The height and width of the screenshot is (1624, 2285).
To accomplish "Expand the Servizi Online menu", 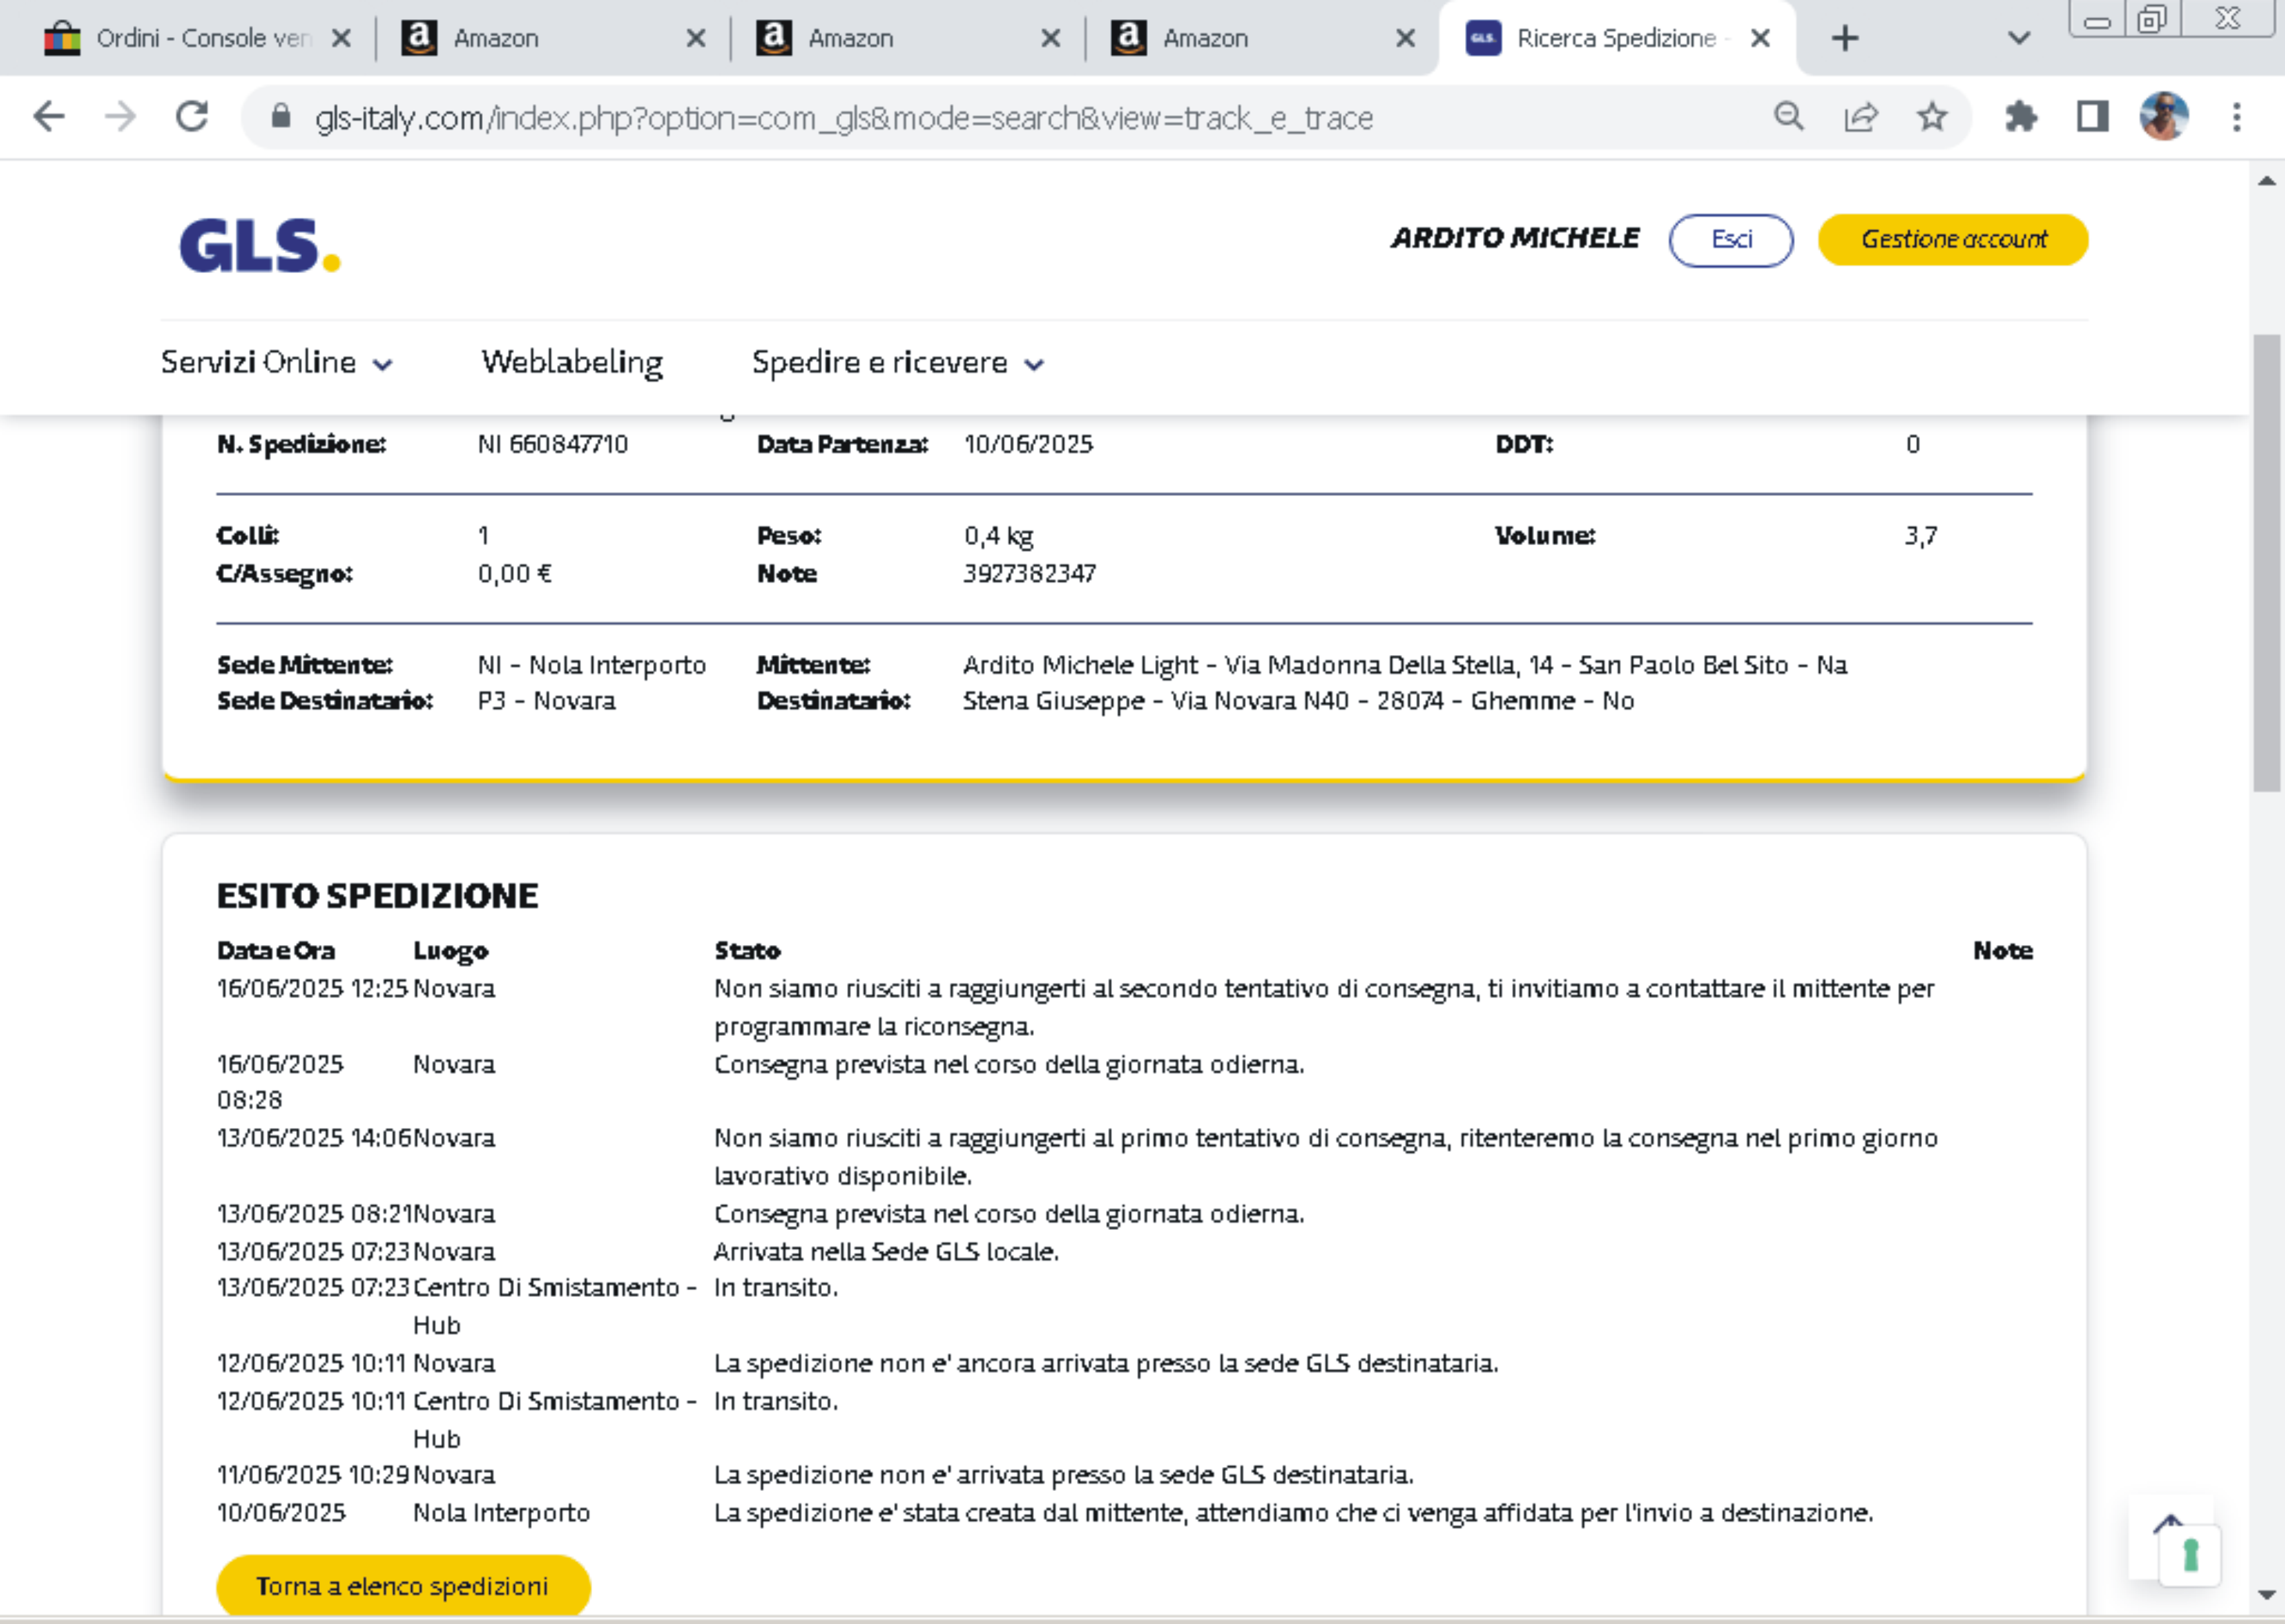I will (x=277, y=362).
